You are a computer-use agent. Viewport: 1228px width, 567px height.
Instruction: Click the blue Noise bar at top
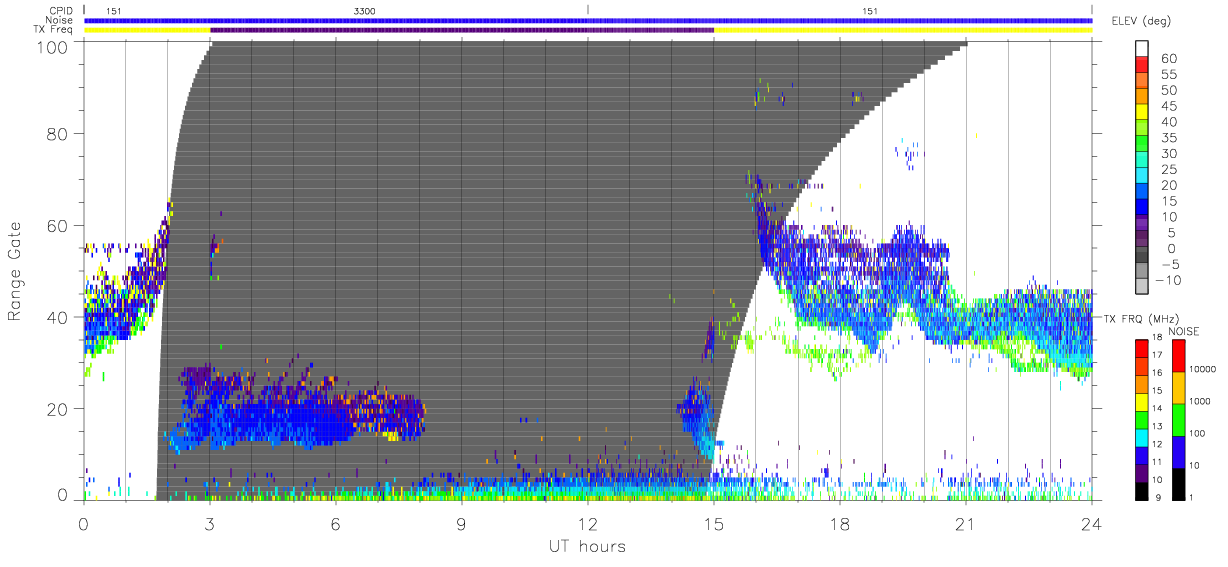coord(588,20)
